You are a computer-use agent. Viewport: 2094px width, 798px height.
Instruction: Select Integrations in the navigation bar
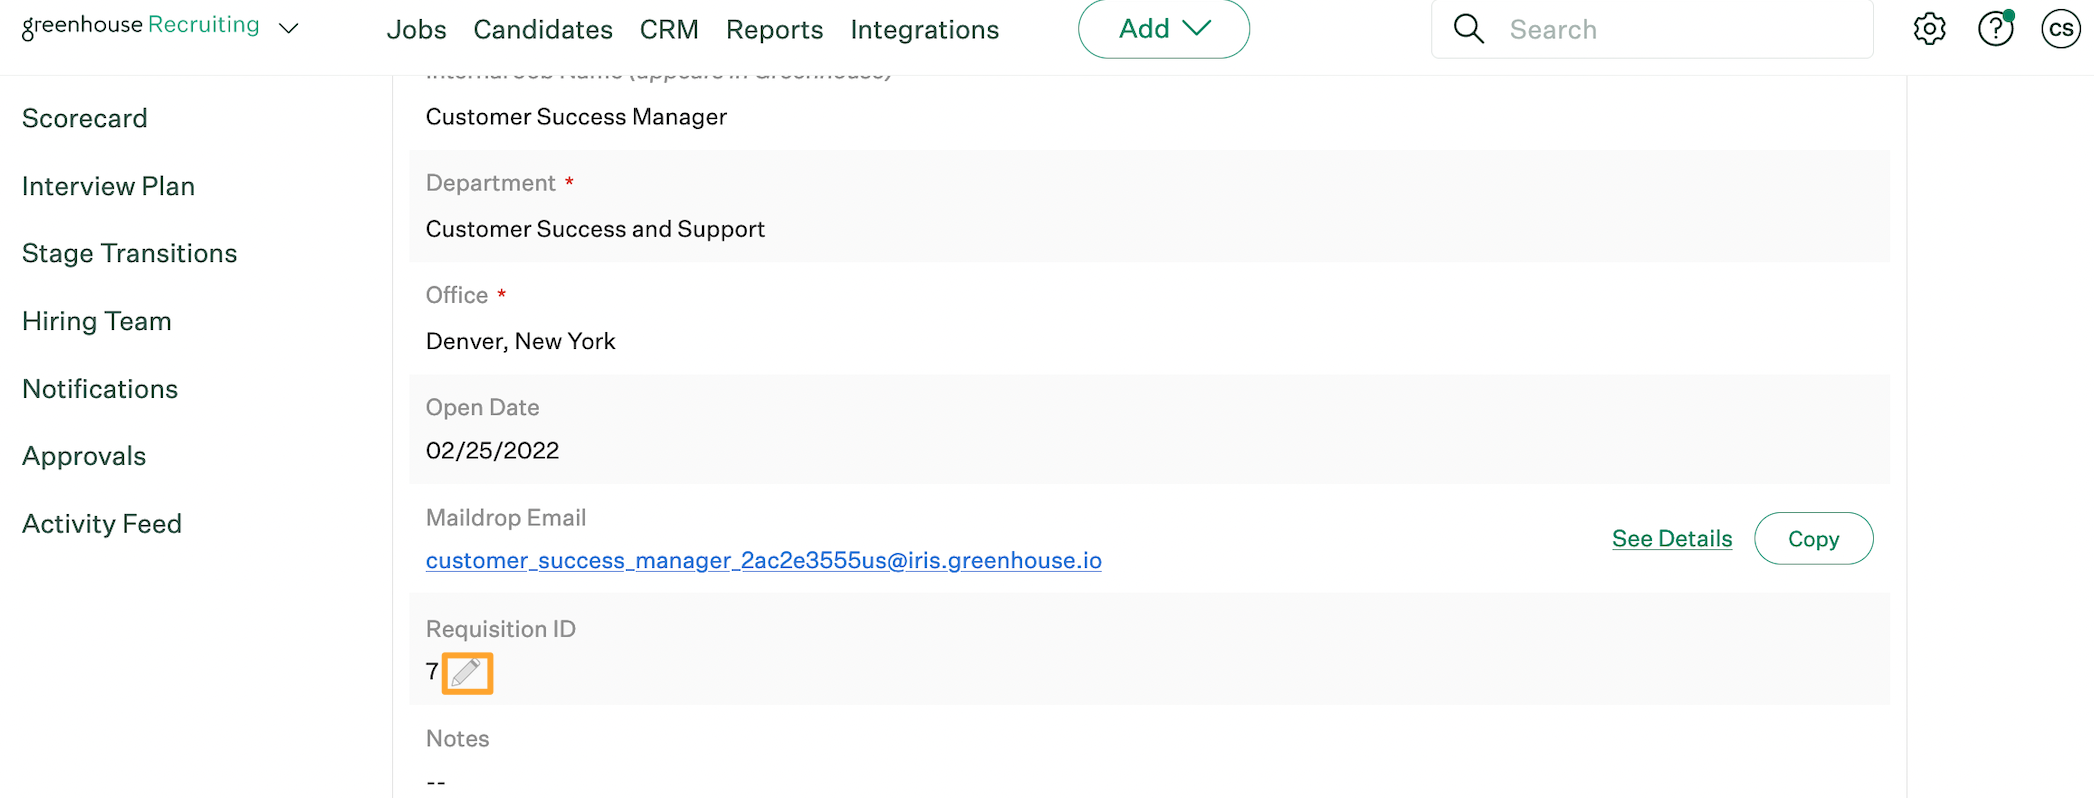[924, 30]
